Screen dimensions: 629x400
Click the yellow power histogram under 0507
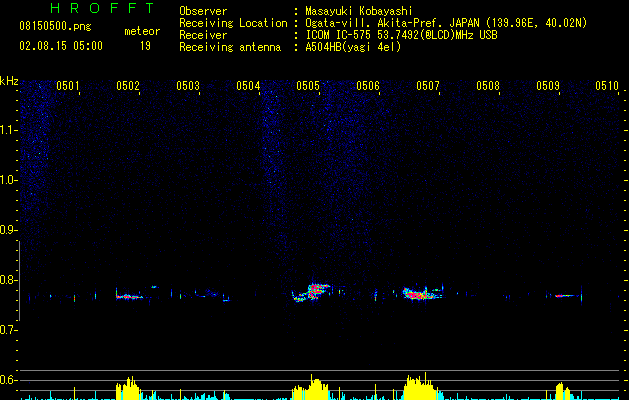(421, 386)
